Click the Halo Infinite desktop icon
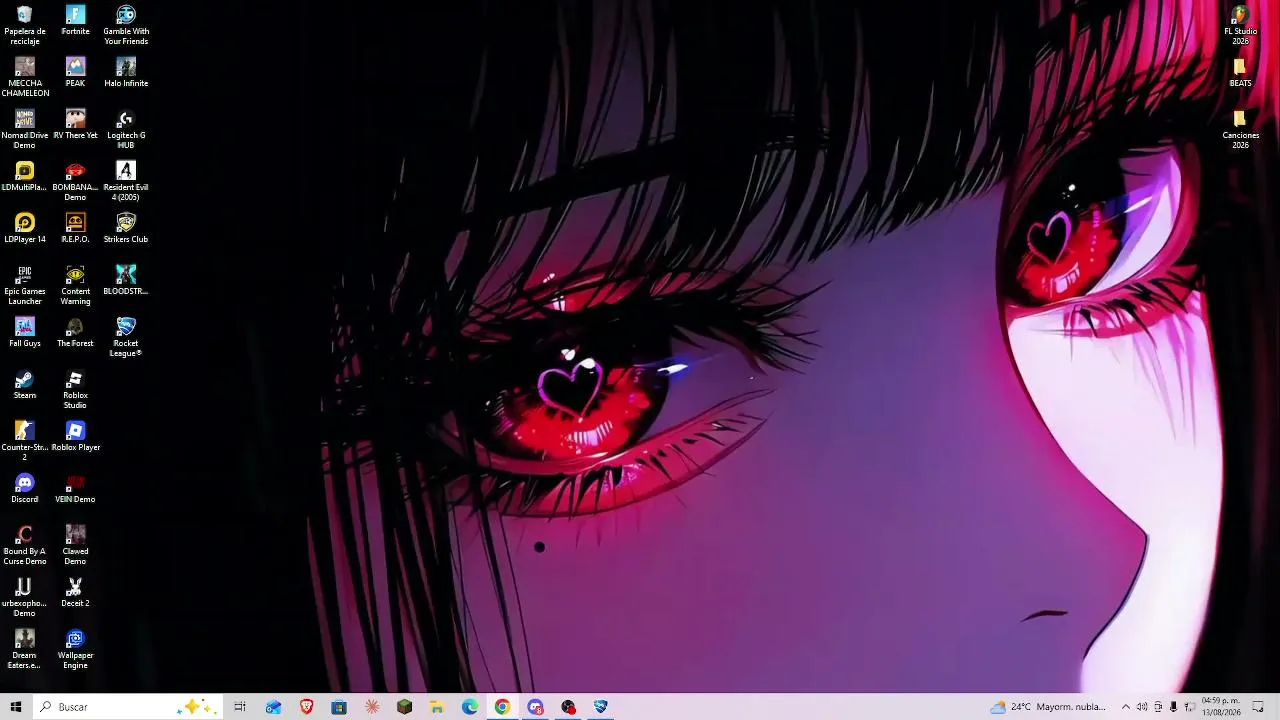The image size is (1280, 720). 126,72
